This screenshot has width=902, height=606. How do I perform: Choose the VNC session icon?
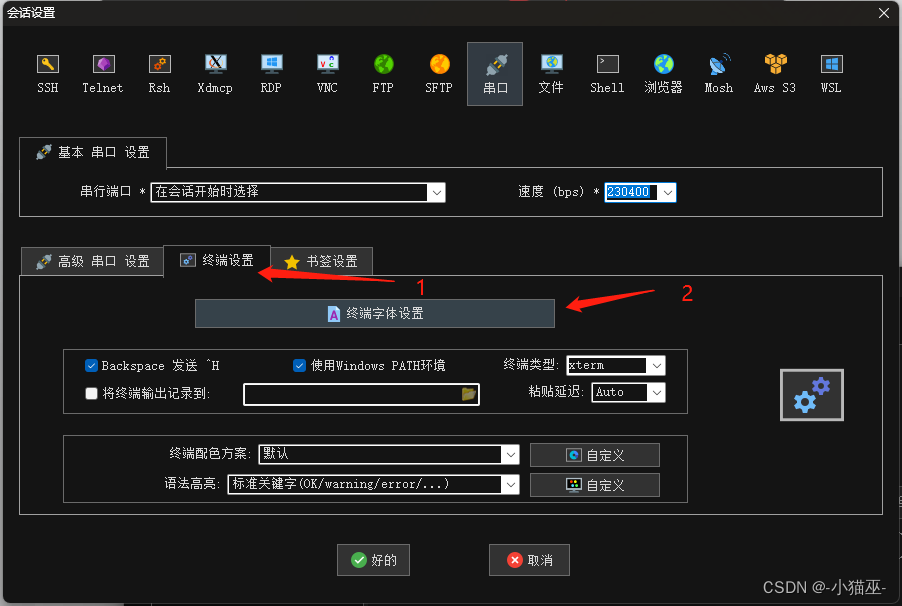327,74
